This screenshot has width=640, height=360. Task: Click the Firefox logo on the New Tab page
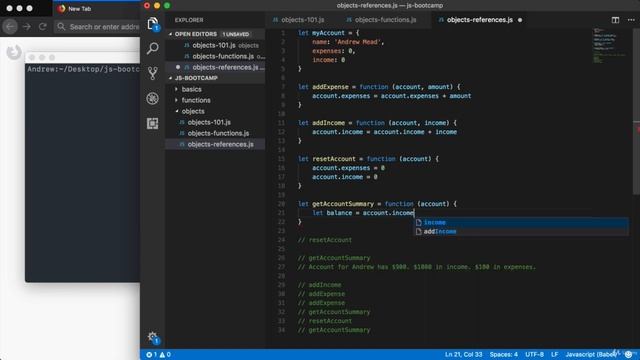pyautogui.click(x=14, y=52)
